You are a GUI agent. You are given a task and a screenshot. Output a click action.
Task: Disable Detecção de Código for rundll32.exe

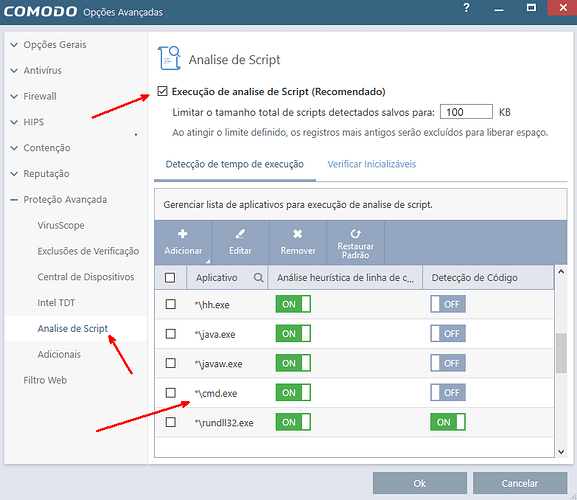[448, 422]
